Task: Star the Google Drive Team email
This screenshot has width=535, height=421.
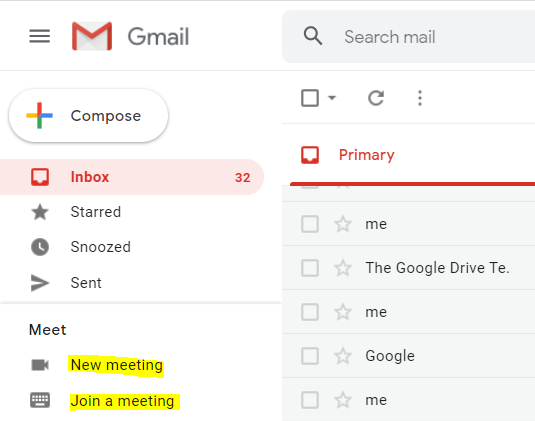Action: 343,268
